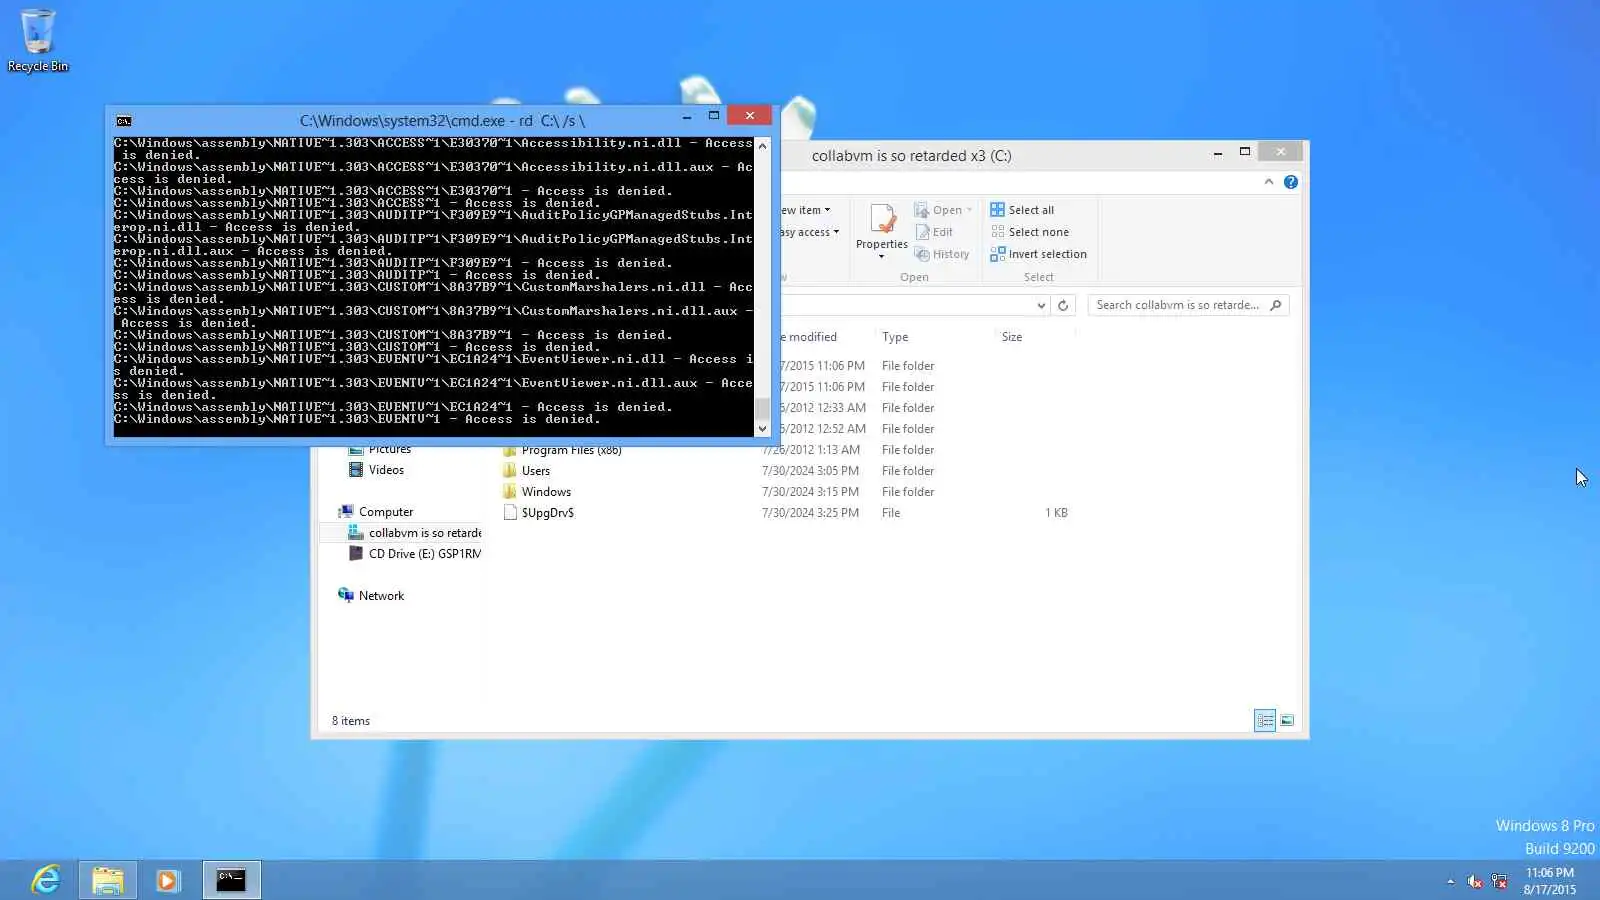Open the clock and date flyout
Image resolution: width=1600 pixels, height=900 pixels.
coord(1550,881)
